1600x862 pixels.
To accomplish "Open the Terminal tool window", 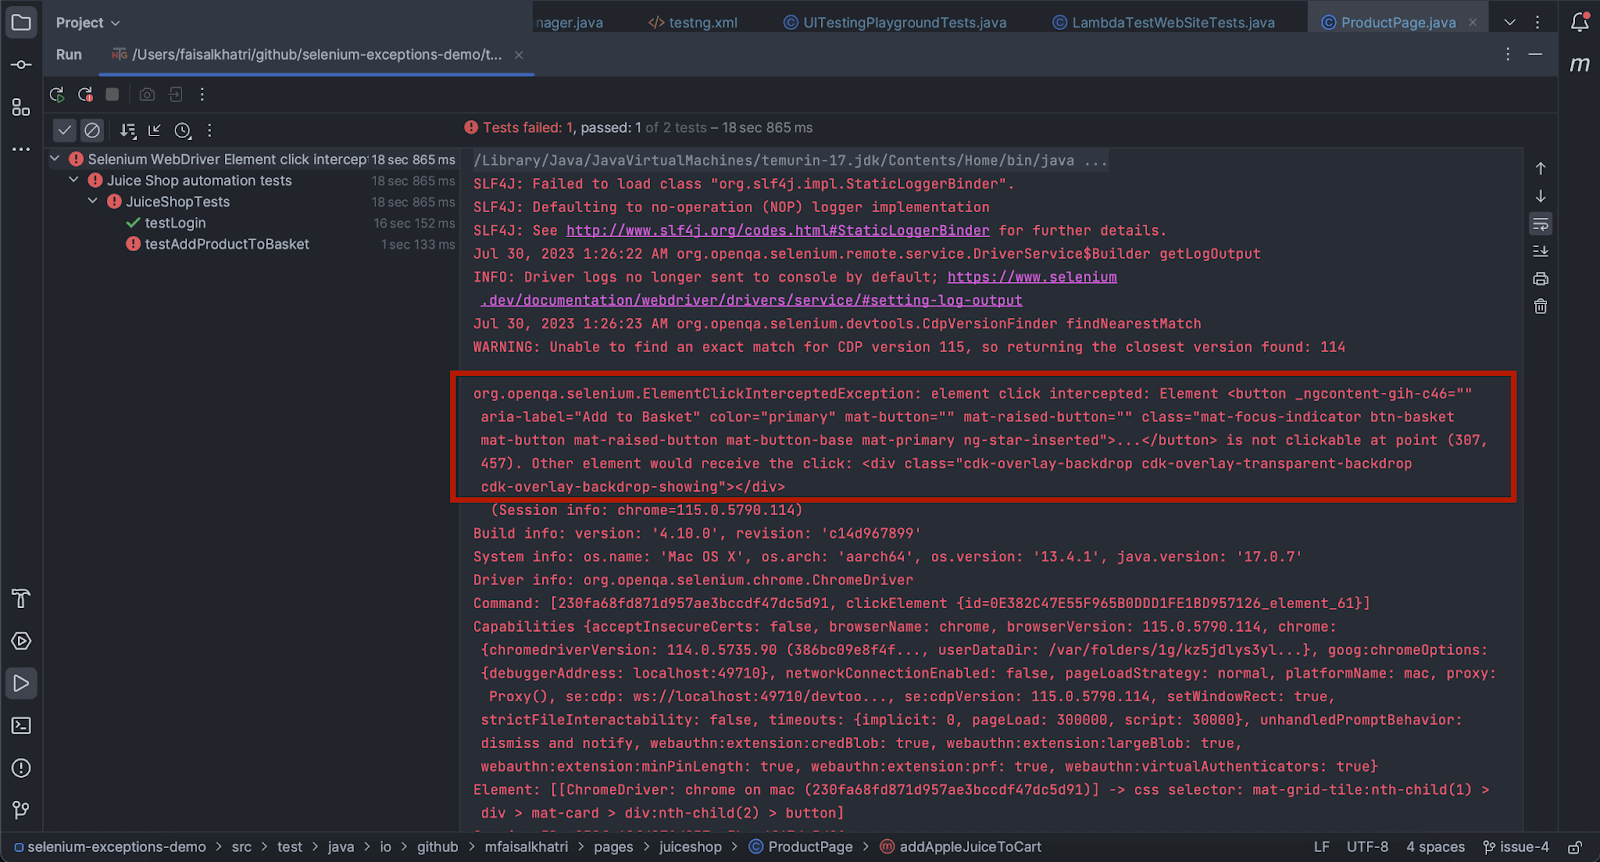I will pos(21,726).
